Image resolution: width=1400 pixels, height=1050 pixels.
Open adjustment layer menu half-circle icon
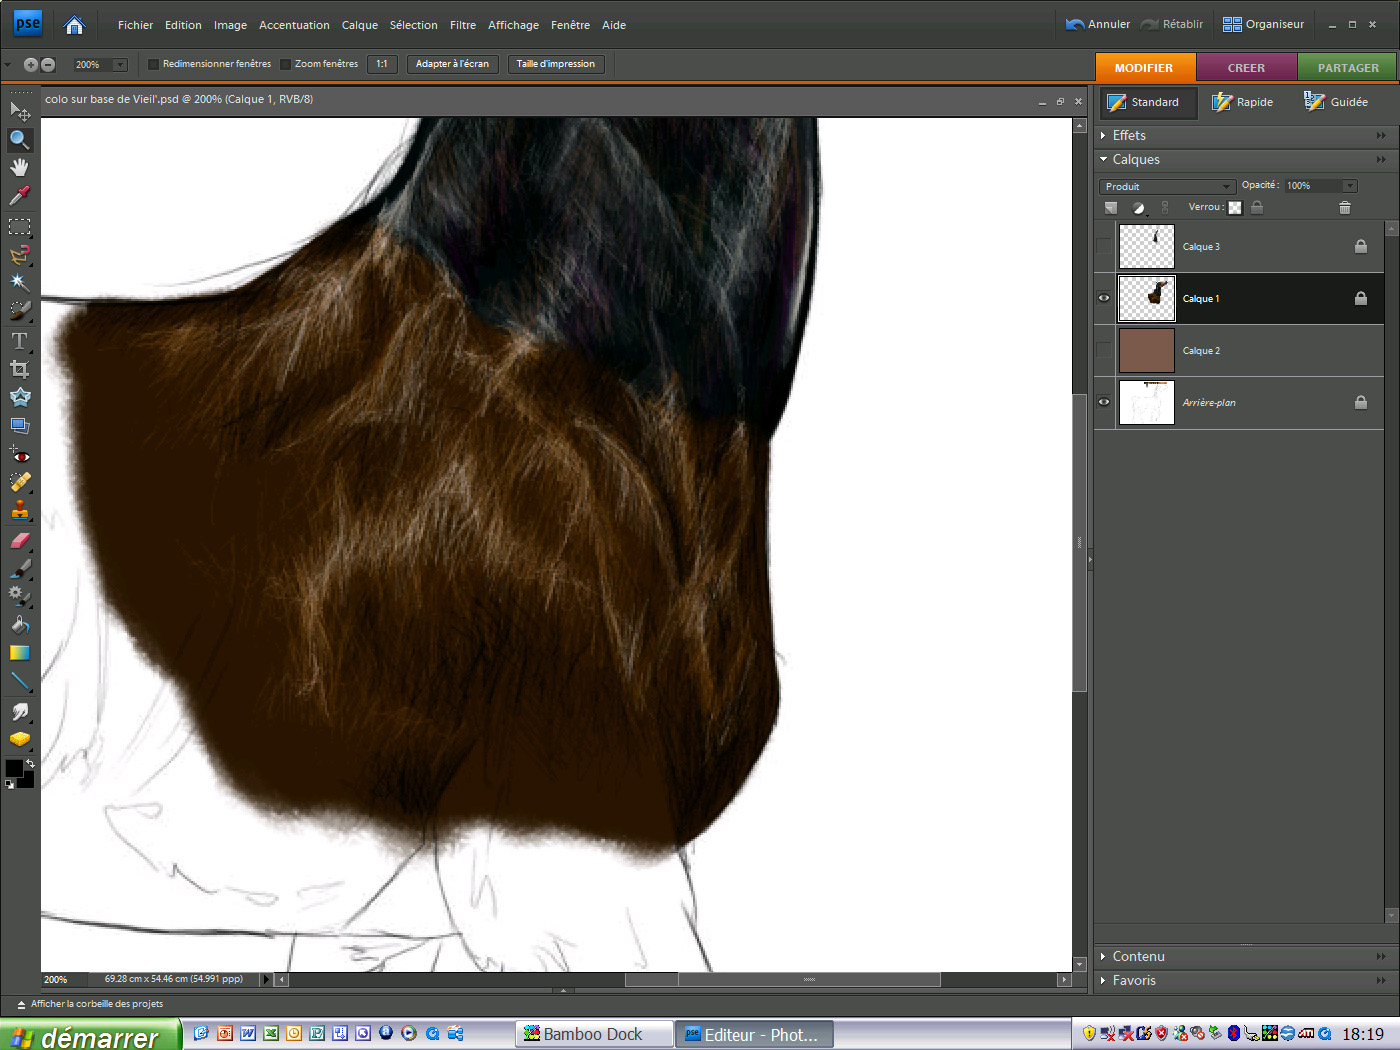1138,207
